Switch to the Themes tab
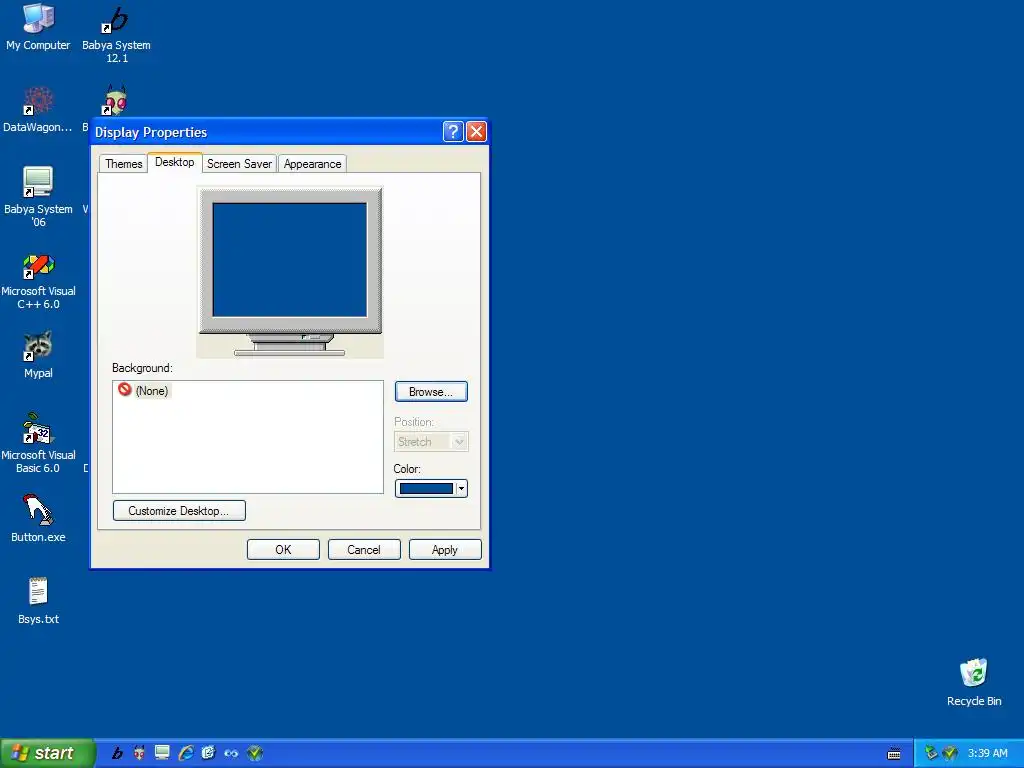Viewport: 1024px width, 768px height. (123, 164)
